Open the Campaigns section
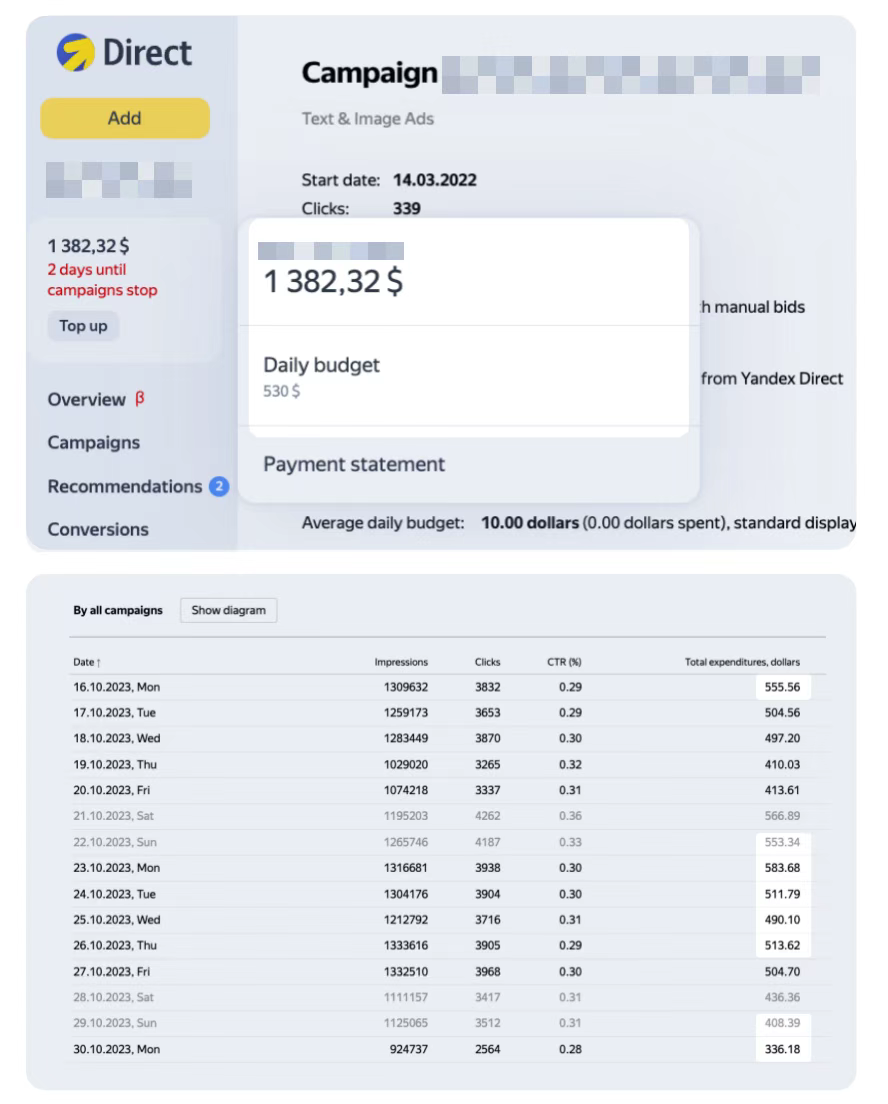The height and width of the screenshot is (1104, 888). coord(94,443)
